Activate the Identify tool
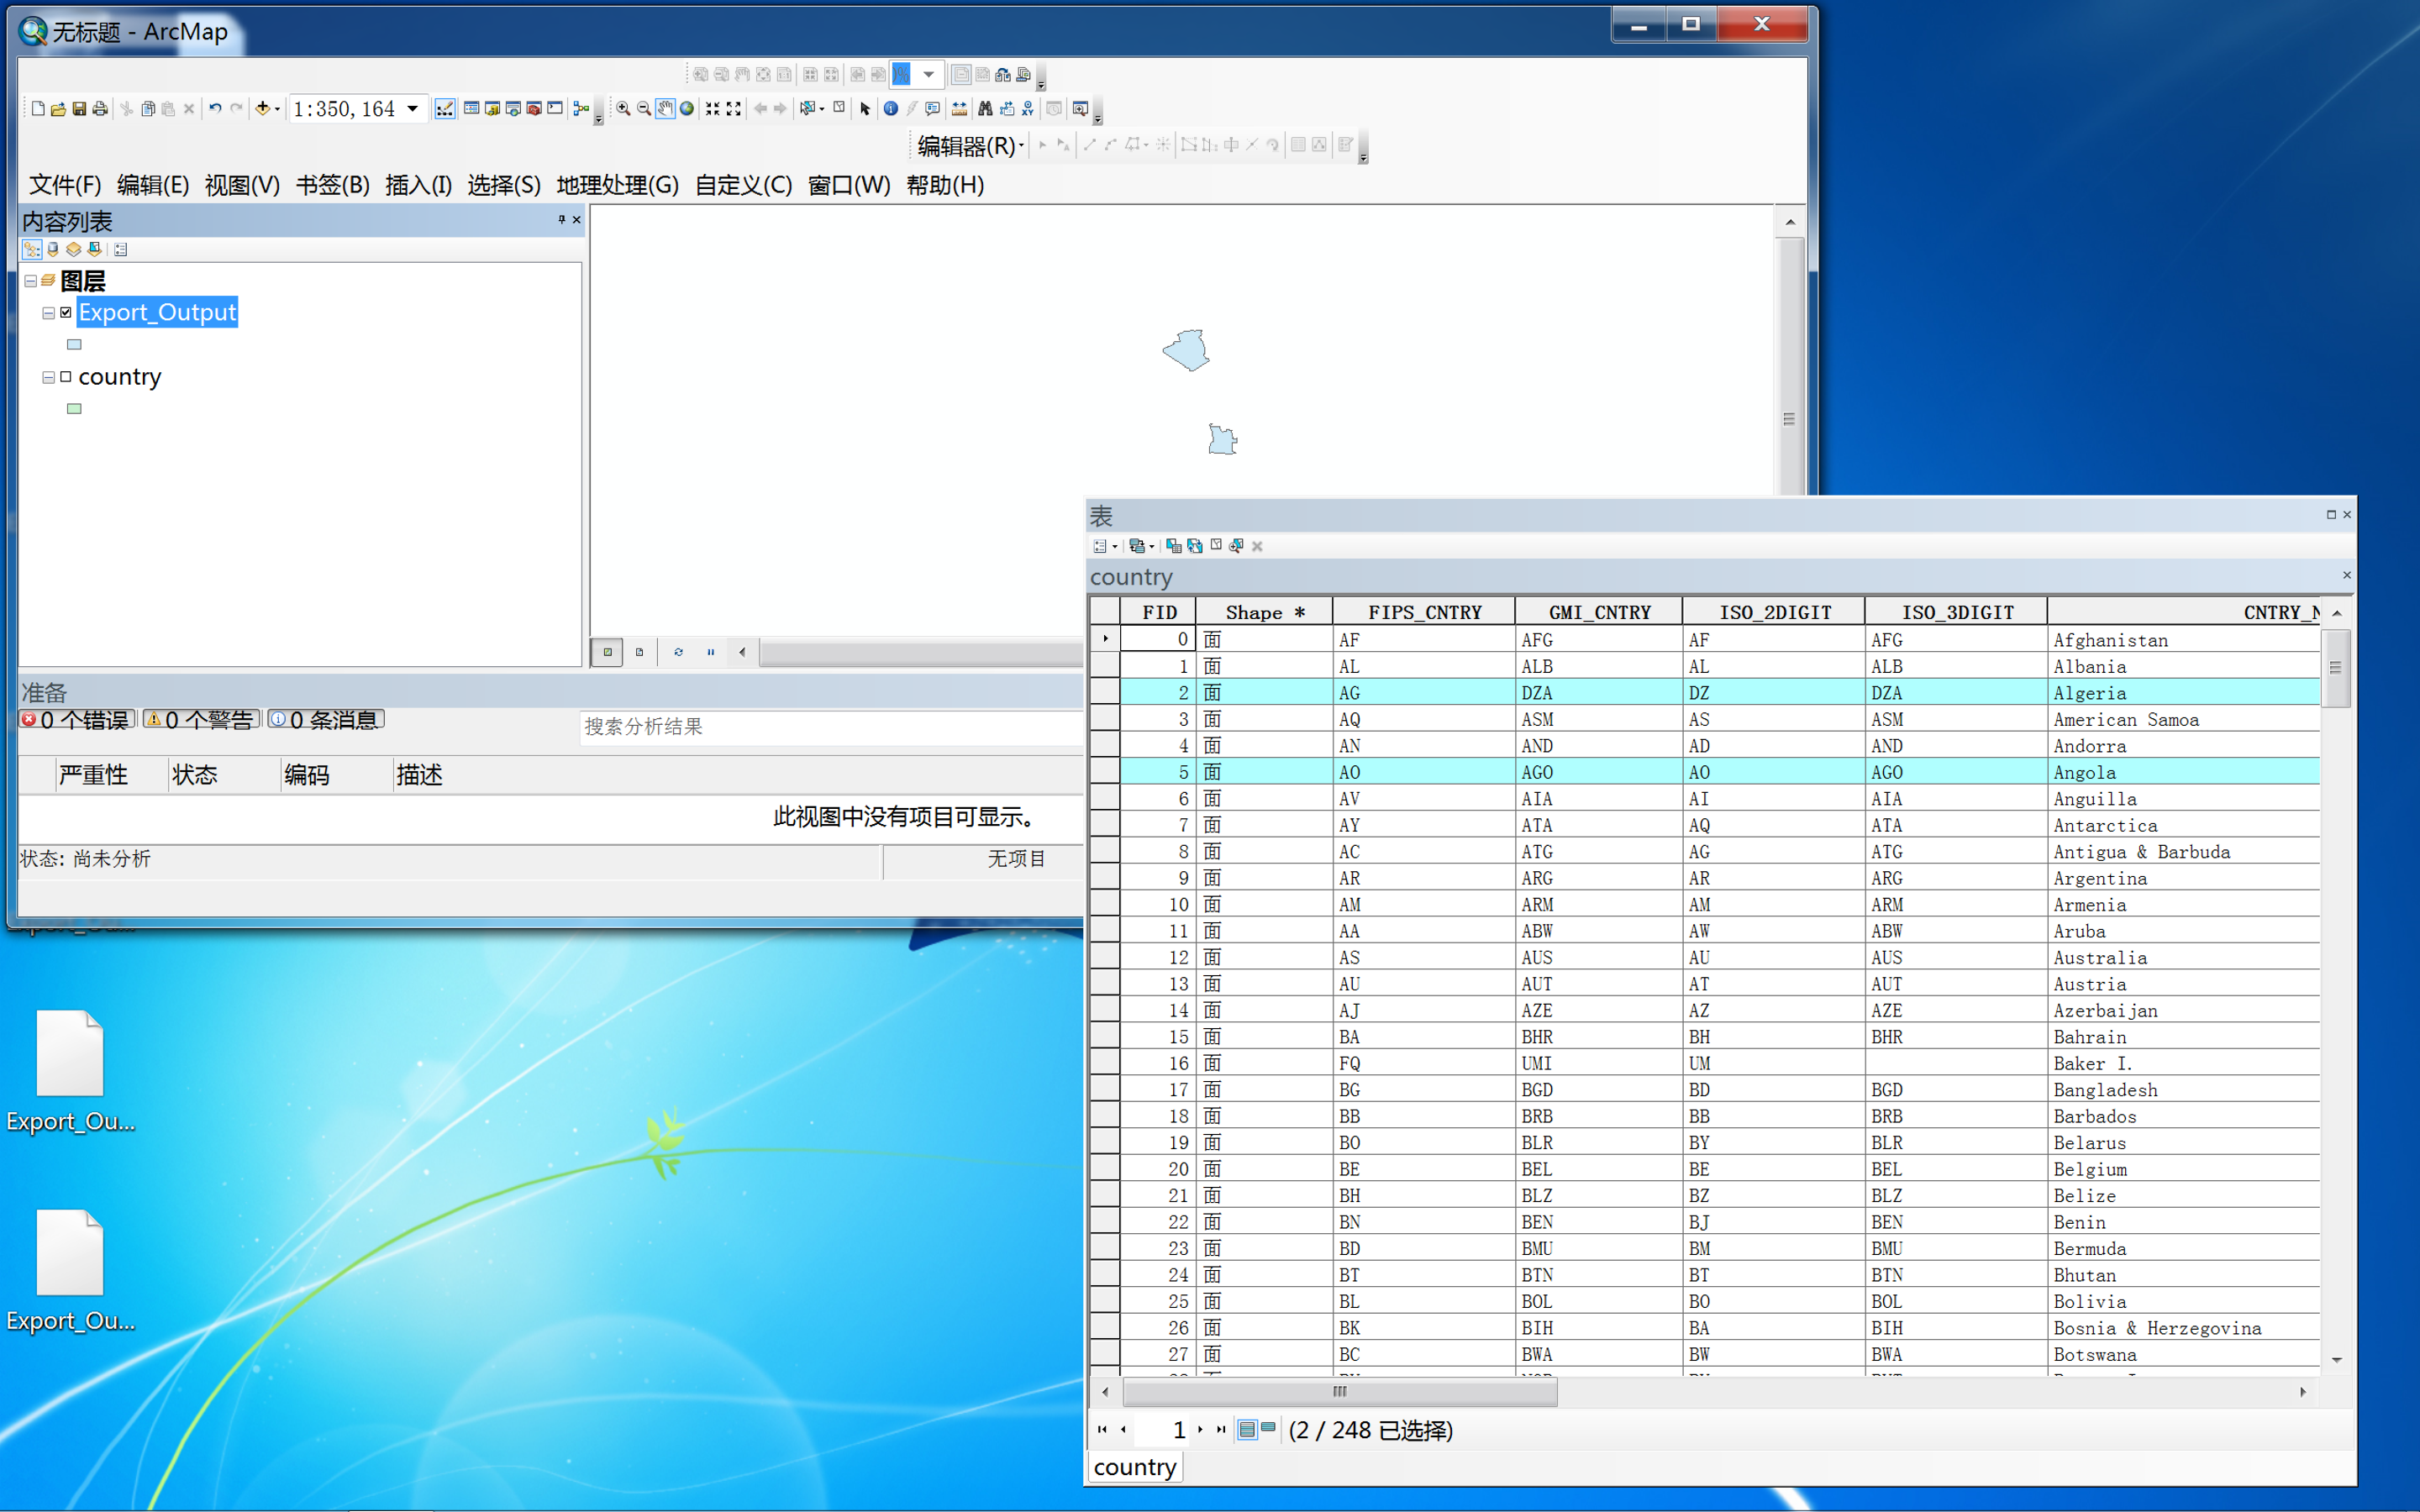2420x1512 pixels. pos(890,109)
